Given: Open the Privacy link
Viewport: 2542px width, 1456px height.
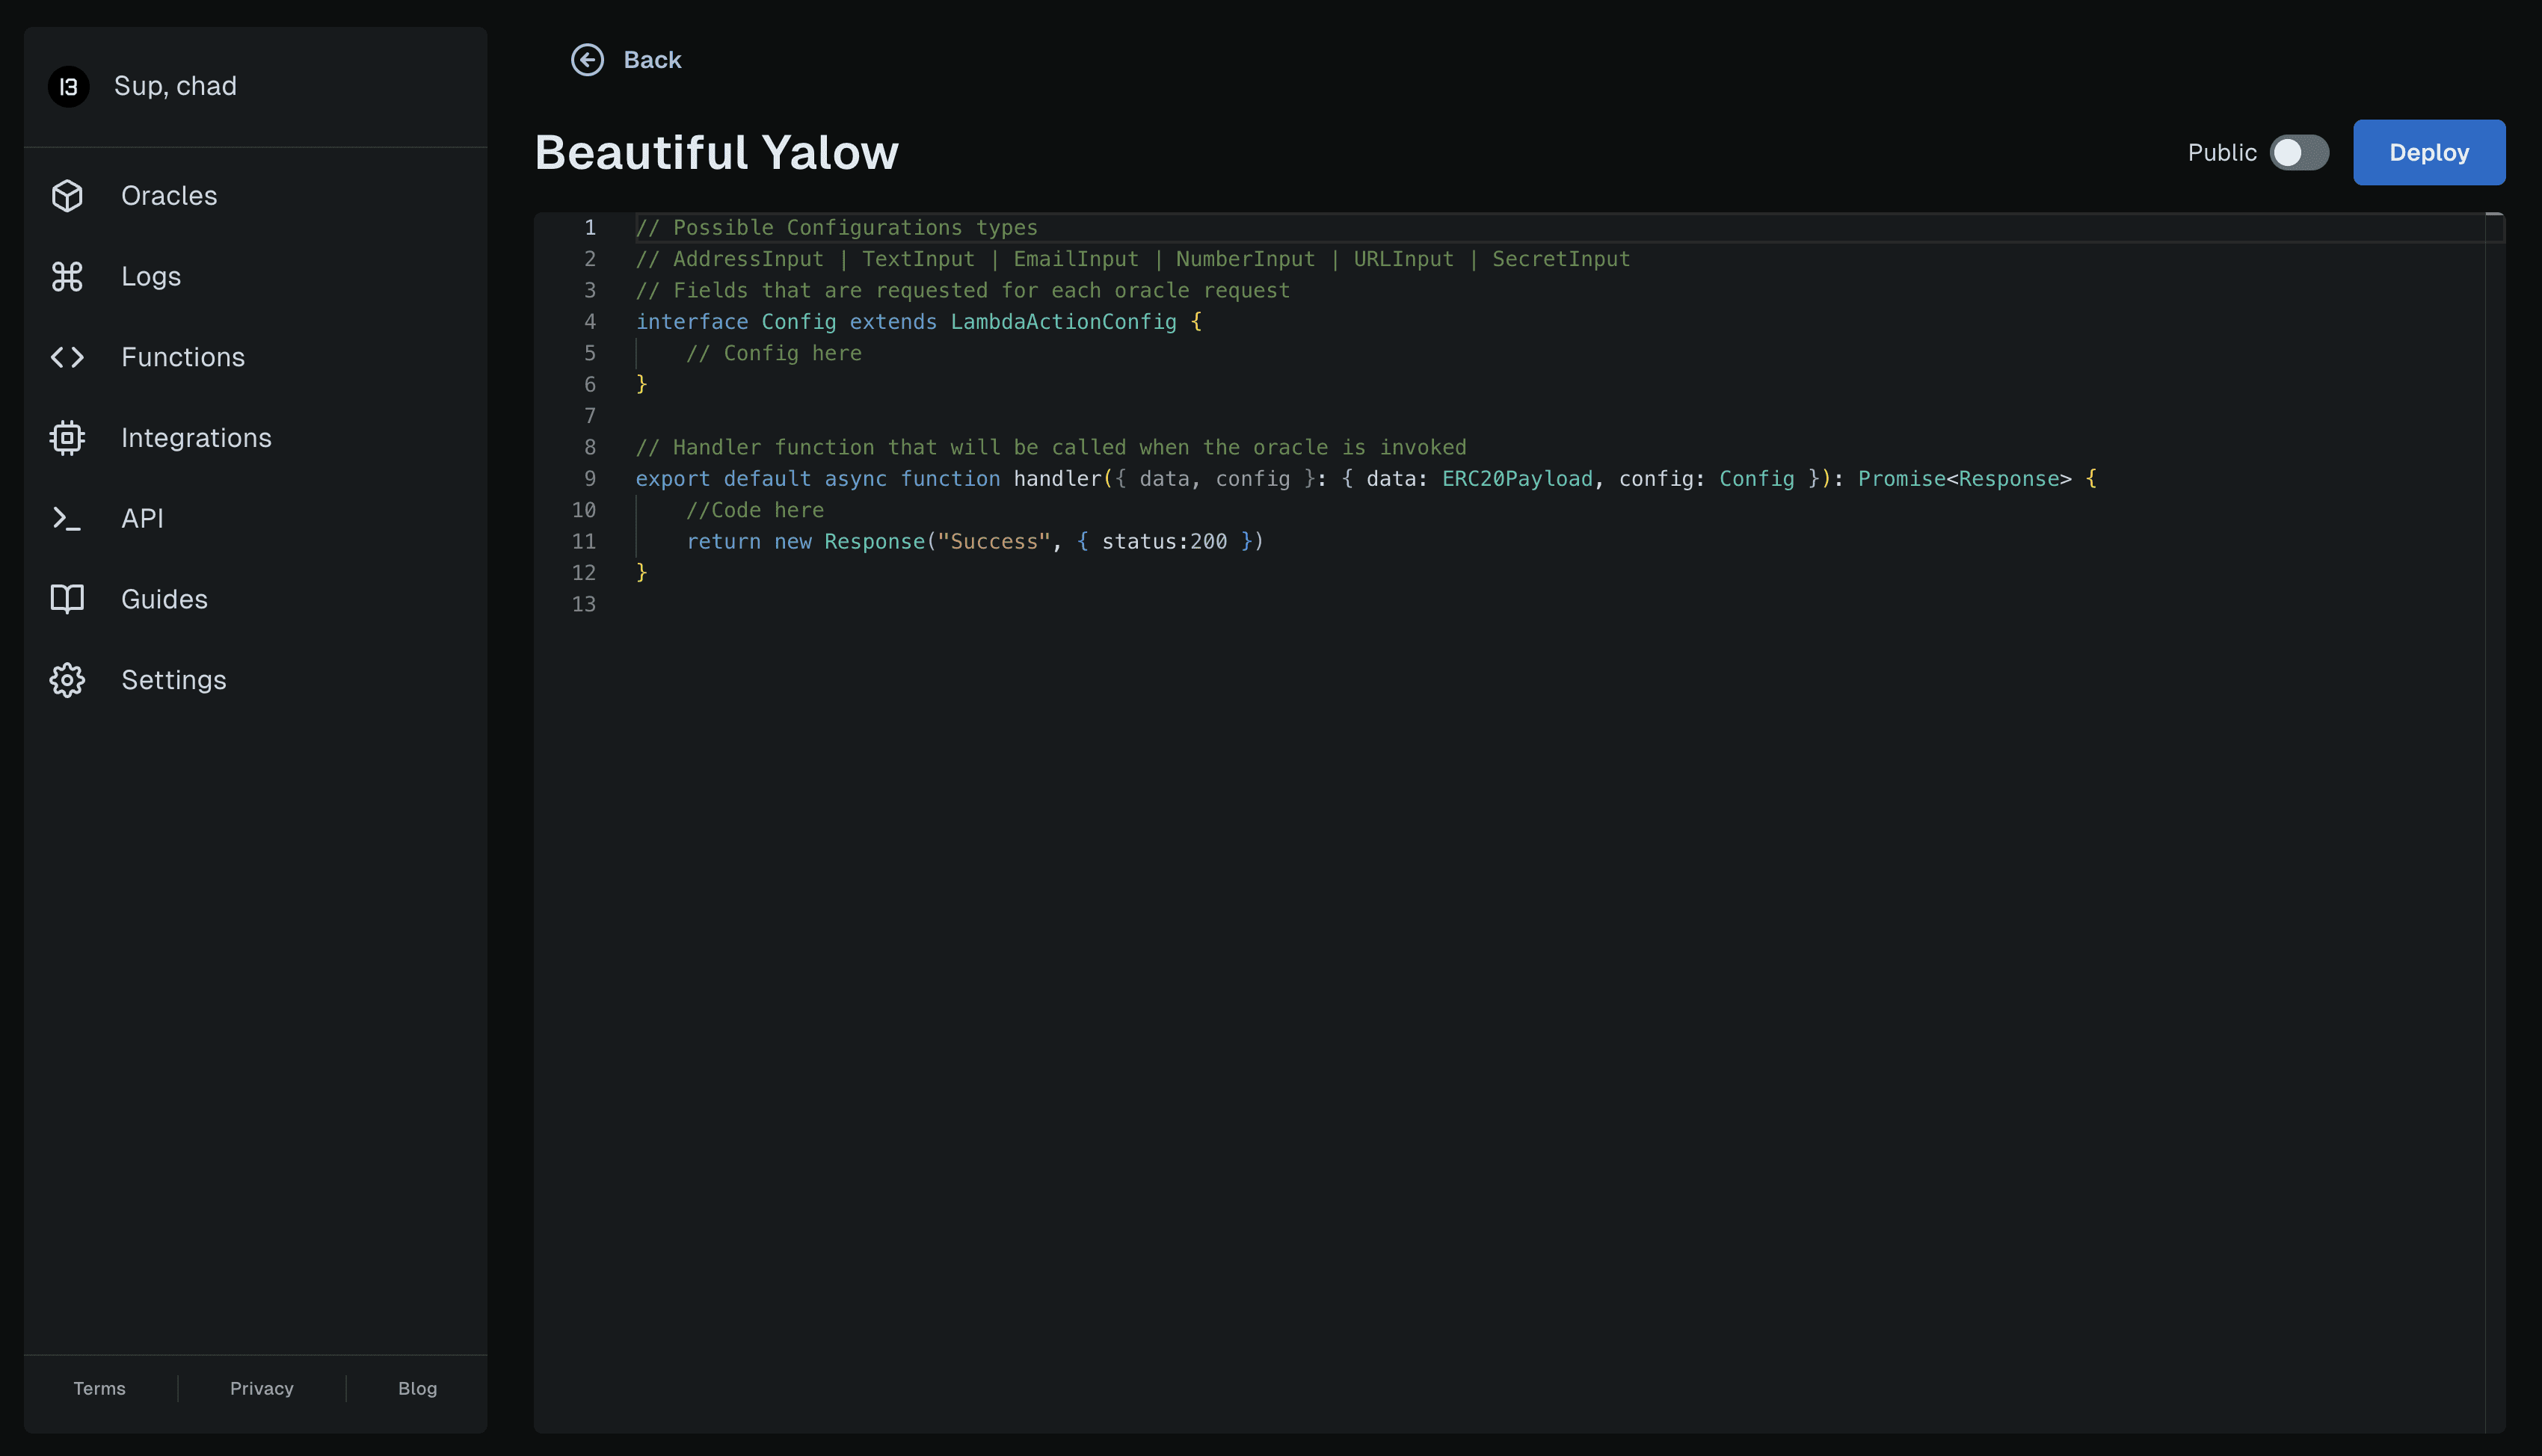Looking at the screenshot, I should pyautogui.click(x=262, y=1388).
